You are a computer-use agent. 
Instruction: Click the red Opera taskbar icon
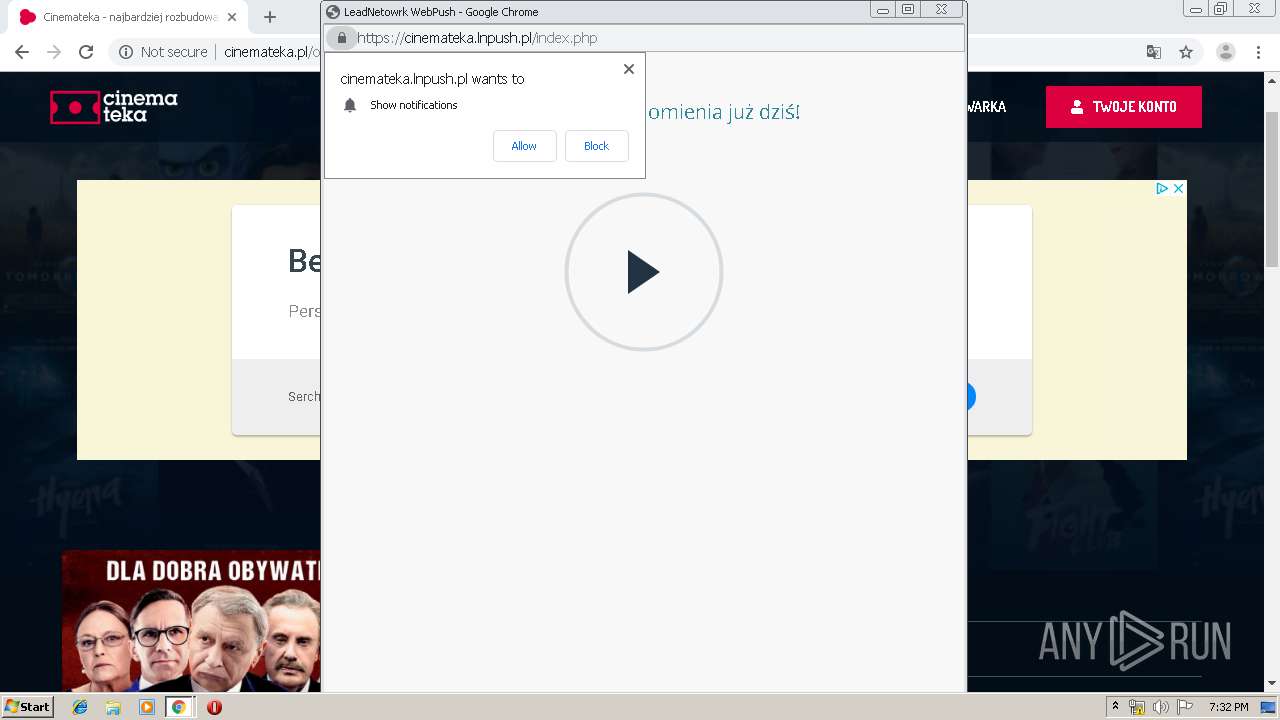(214, 707)
